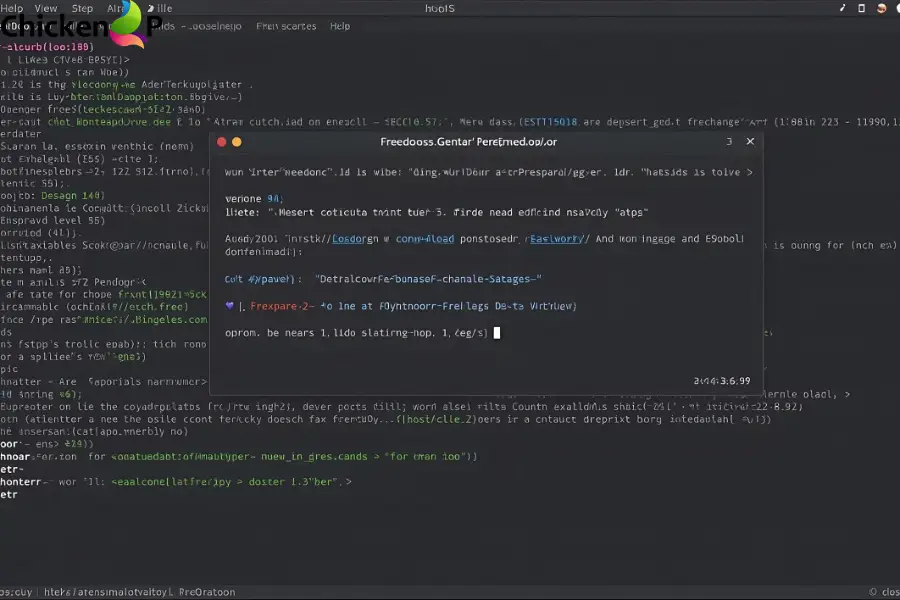Click the text cursor after (eg/s) in the dialog
Screen dimensions: 900x600
point(497,332)
